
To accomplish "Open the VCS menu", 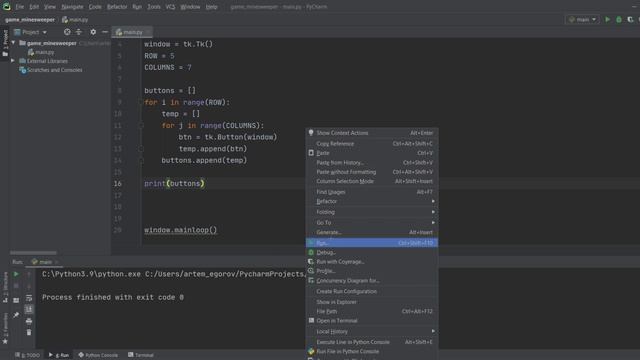I will 170,7.
